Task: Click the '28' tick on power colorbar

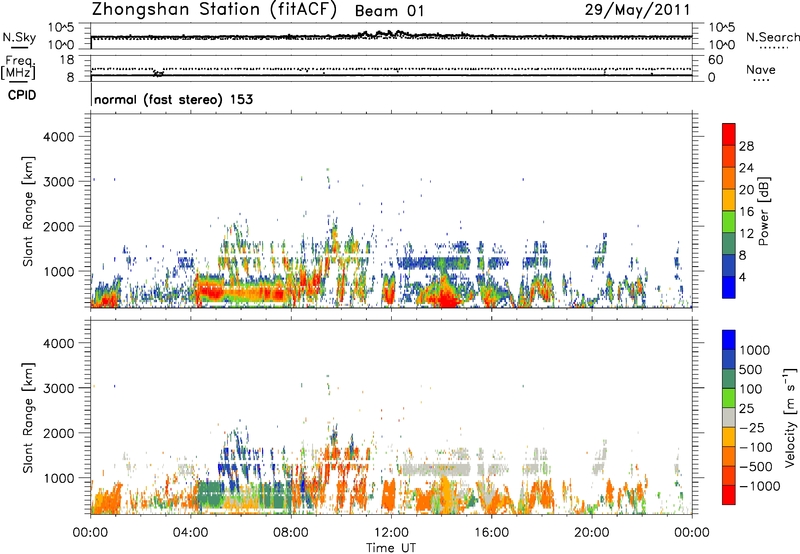Action: (746, 146)
